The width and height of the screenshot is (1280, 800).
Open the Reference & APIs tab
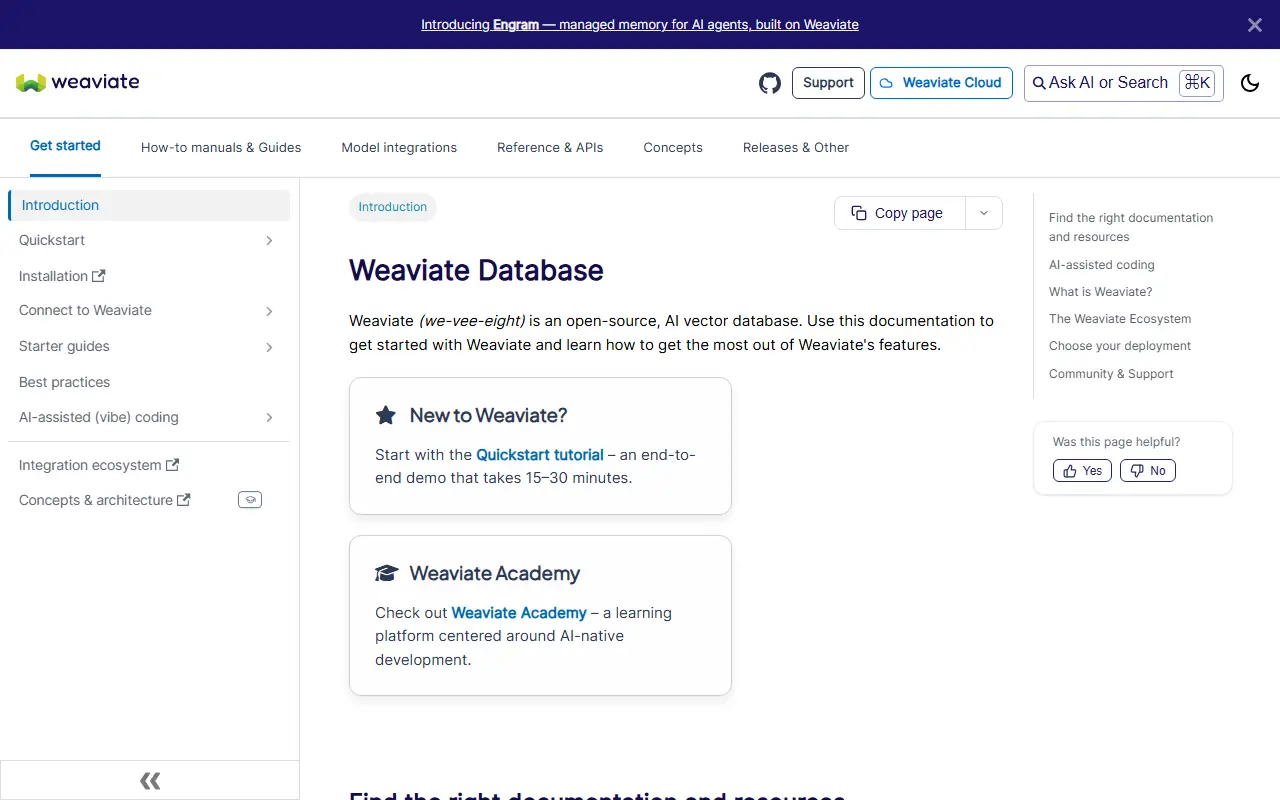point(550,147)
